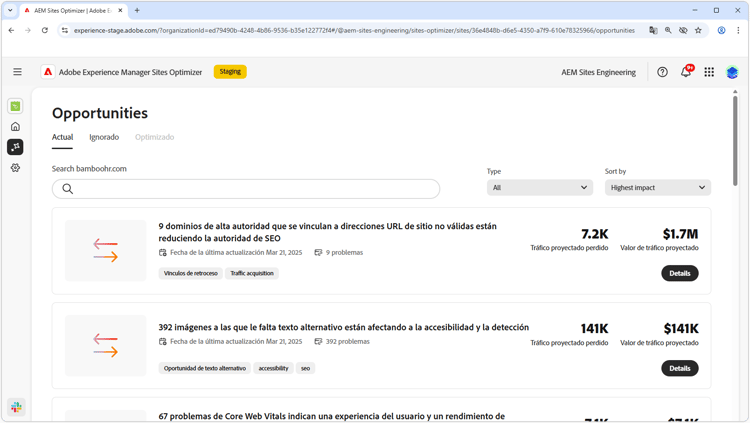Go forward in browser history
Viewport: 750px width, 423px height.
point(28,30)
